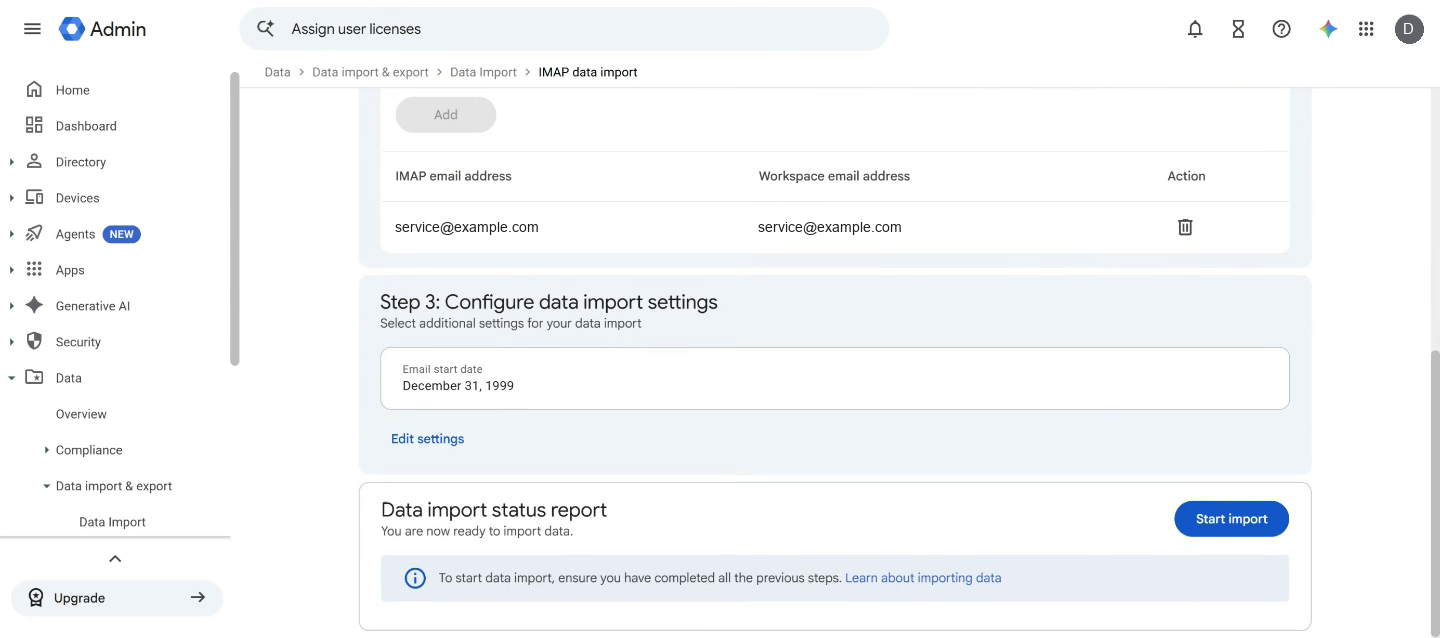
Task: Click the Google Admin logo
Action: pyautogui.click(x=103, y=29)
